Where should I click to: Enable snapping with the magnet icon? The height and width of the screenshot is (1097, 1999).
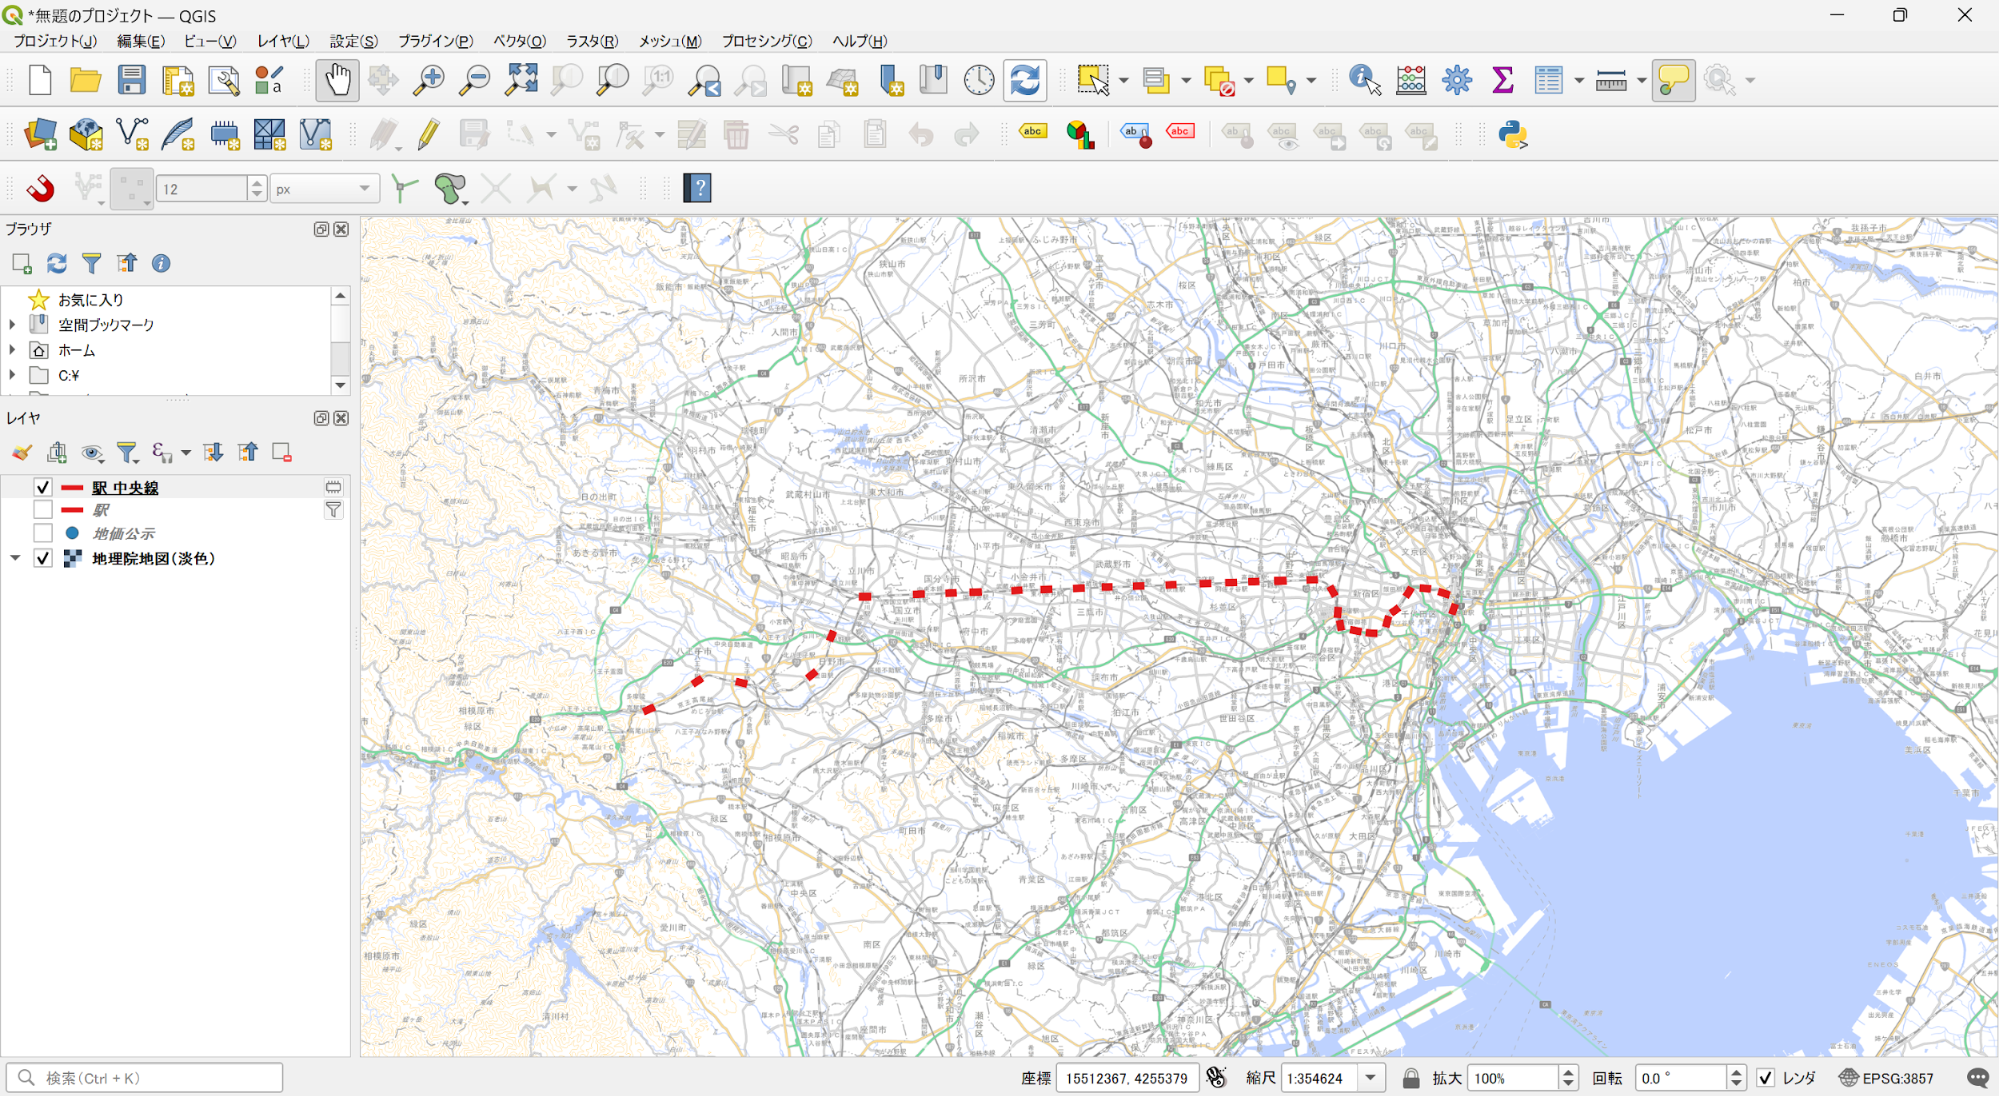coord(41,188)
